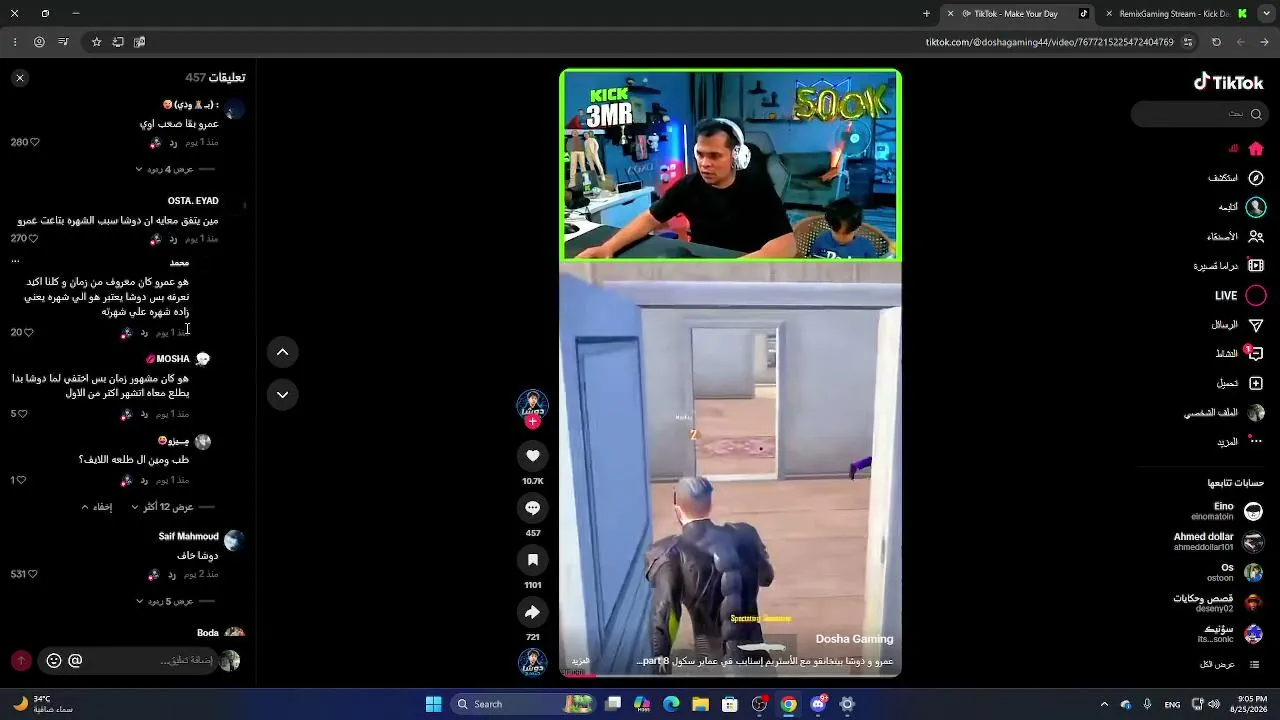Open the TikTok Home icon in the sidebar
The image size is (1280, 720).
coord(1256,148)
